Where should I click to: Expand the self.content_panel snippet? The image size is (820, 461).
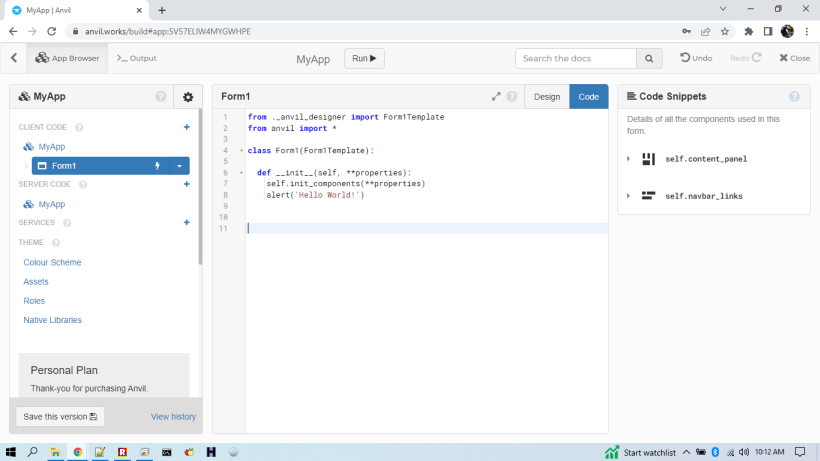pyautogui.click(x=628, y=159)
